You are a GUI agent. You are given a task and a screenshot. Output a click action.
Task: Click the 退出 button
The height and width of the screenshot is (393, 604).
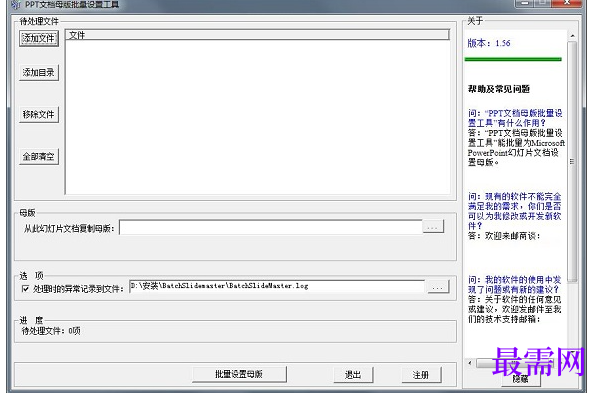tap(353, 375)
